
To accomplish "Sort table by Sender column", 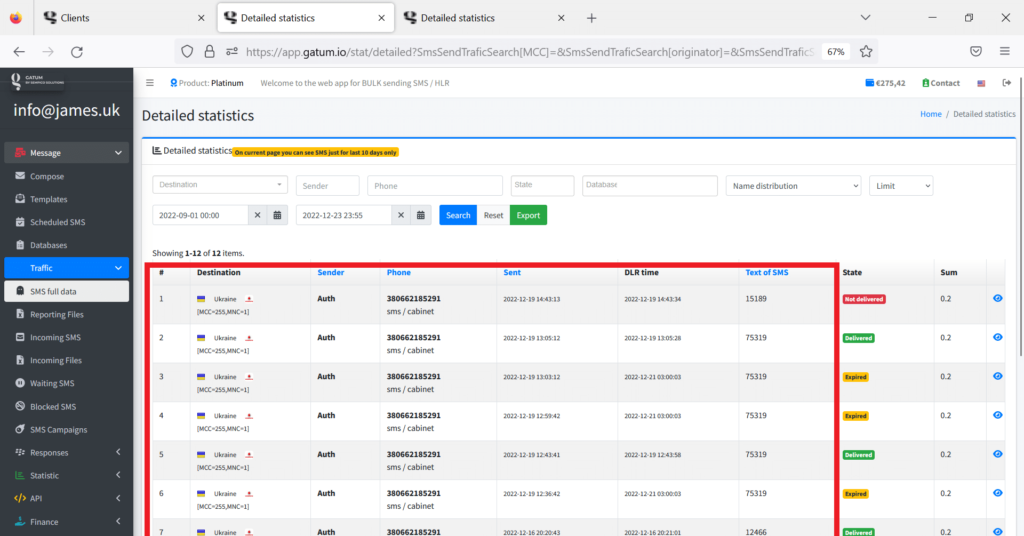I will click(330, 272).
